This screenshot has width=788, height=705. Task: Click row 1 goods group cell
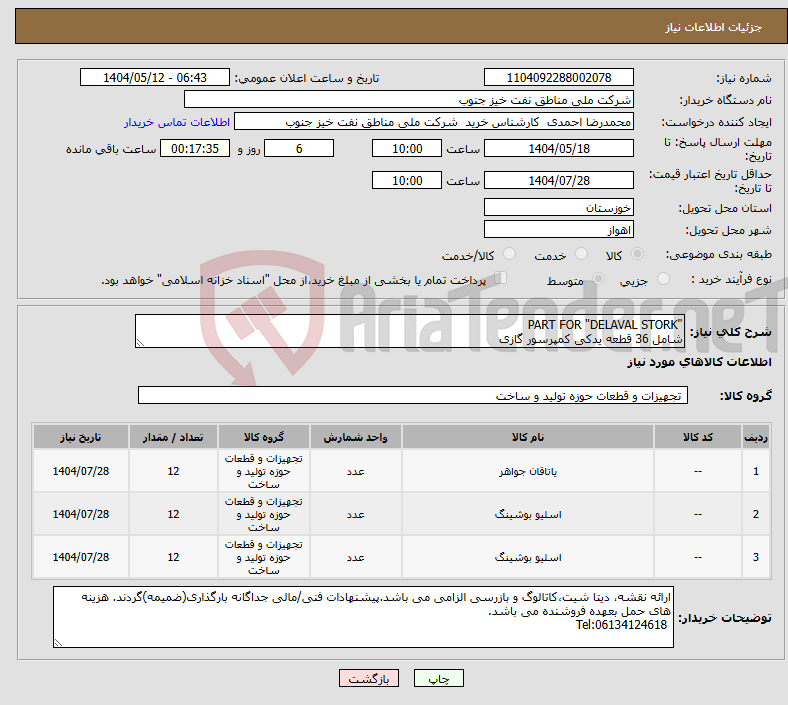click(264, 471)
